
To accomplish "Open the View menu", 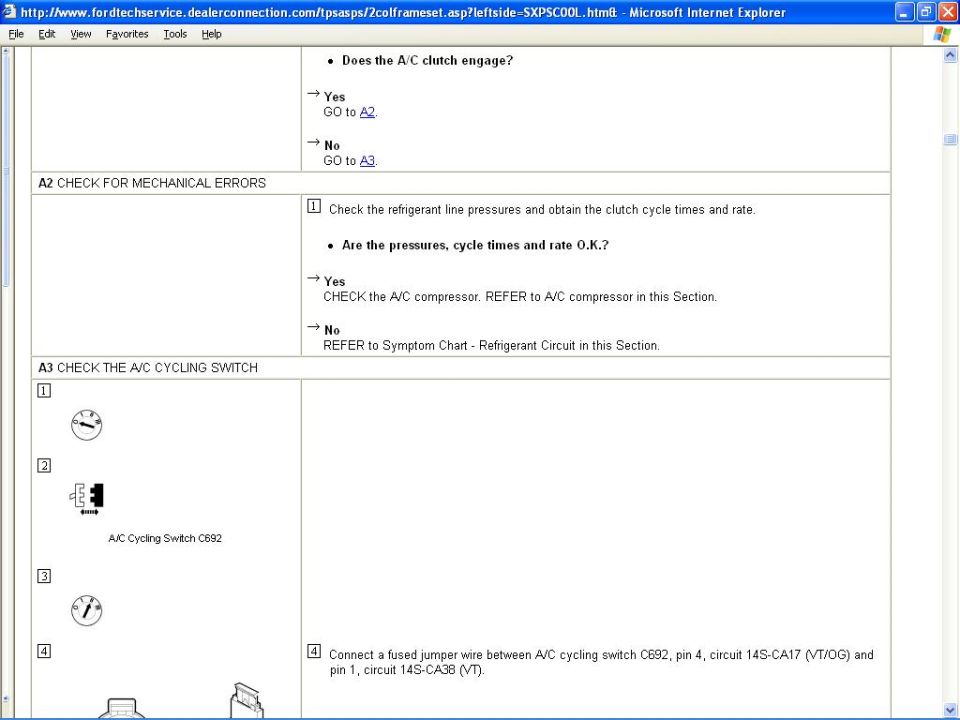I will 81,34.
